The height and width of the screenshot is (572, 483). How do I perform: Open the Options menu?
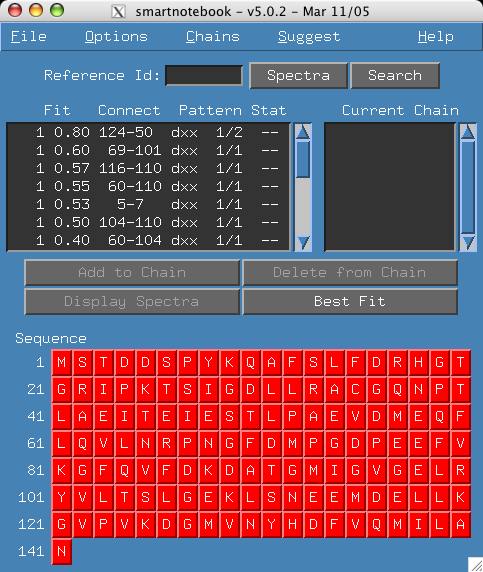[116, 36]
